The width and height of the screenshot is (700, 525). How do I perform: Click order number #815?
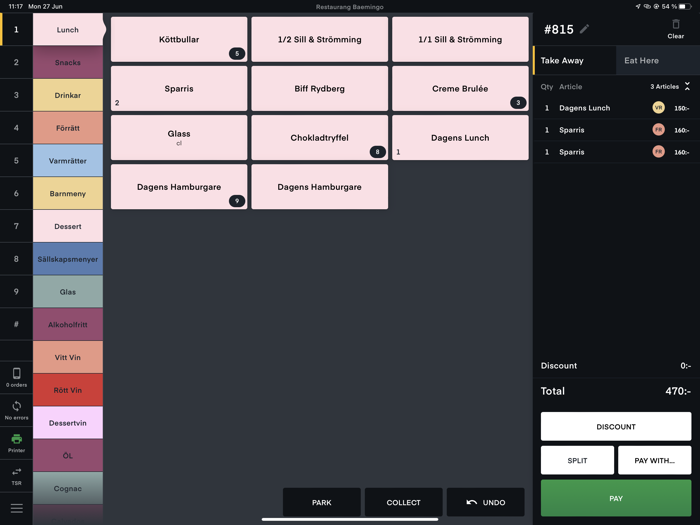(x=558, y=29)
